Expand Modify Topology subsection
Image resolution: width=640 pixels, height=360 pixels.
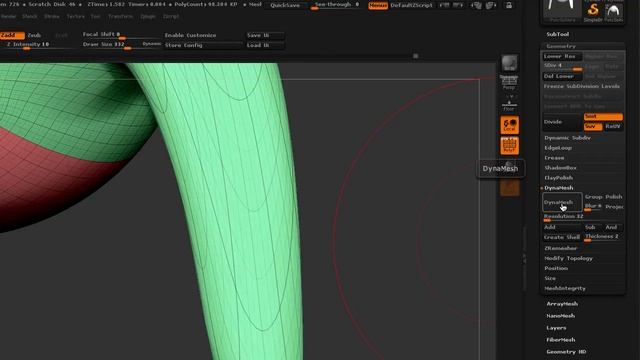[x=568, y=258]
